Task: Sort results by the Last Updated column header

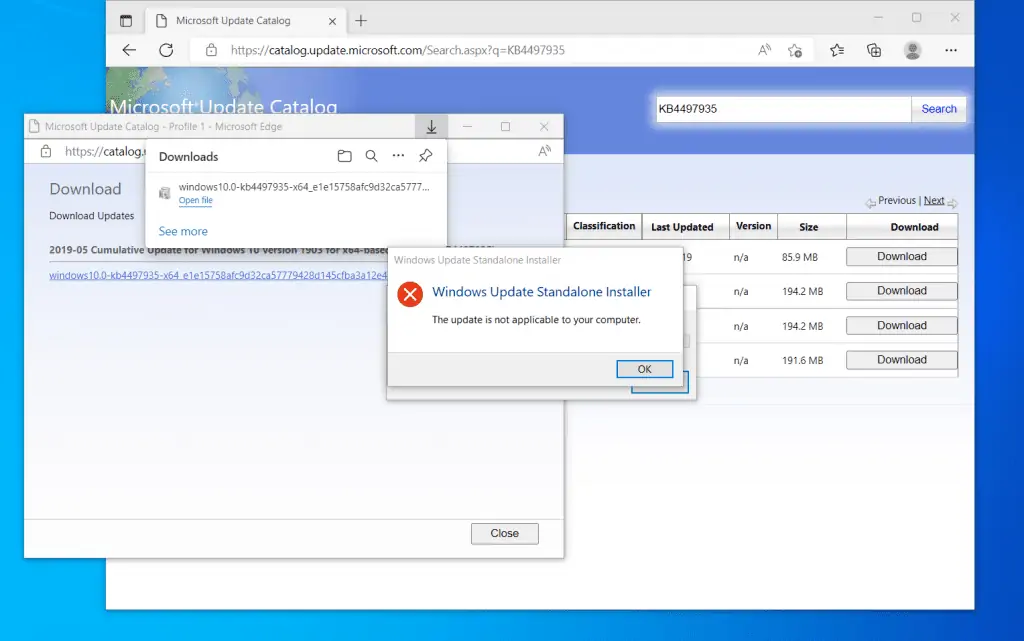Action: coord(682,227)
